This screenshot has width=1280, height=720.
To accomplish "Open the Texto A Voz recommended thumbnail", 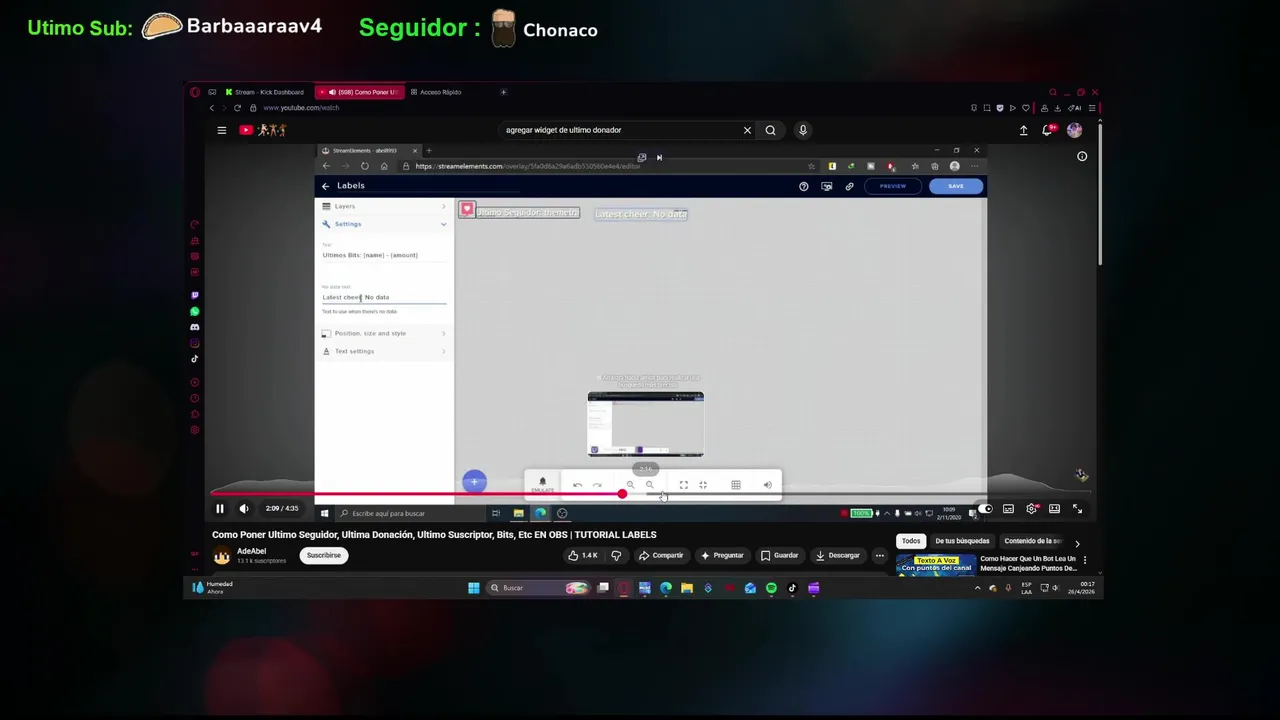I will (935, 565).
